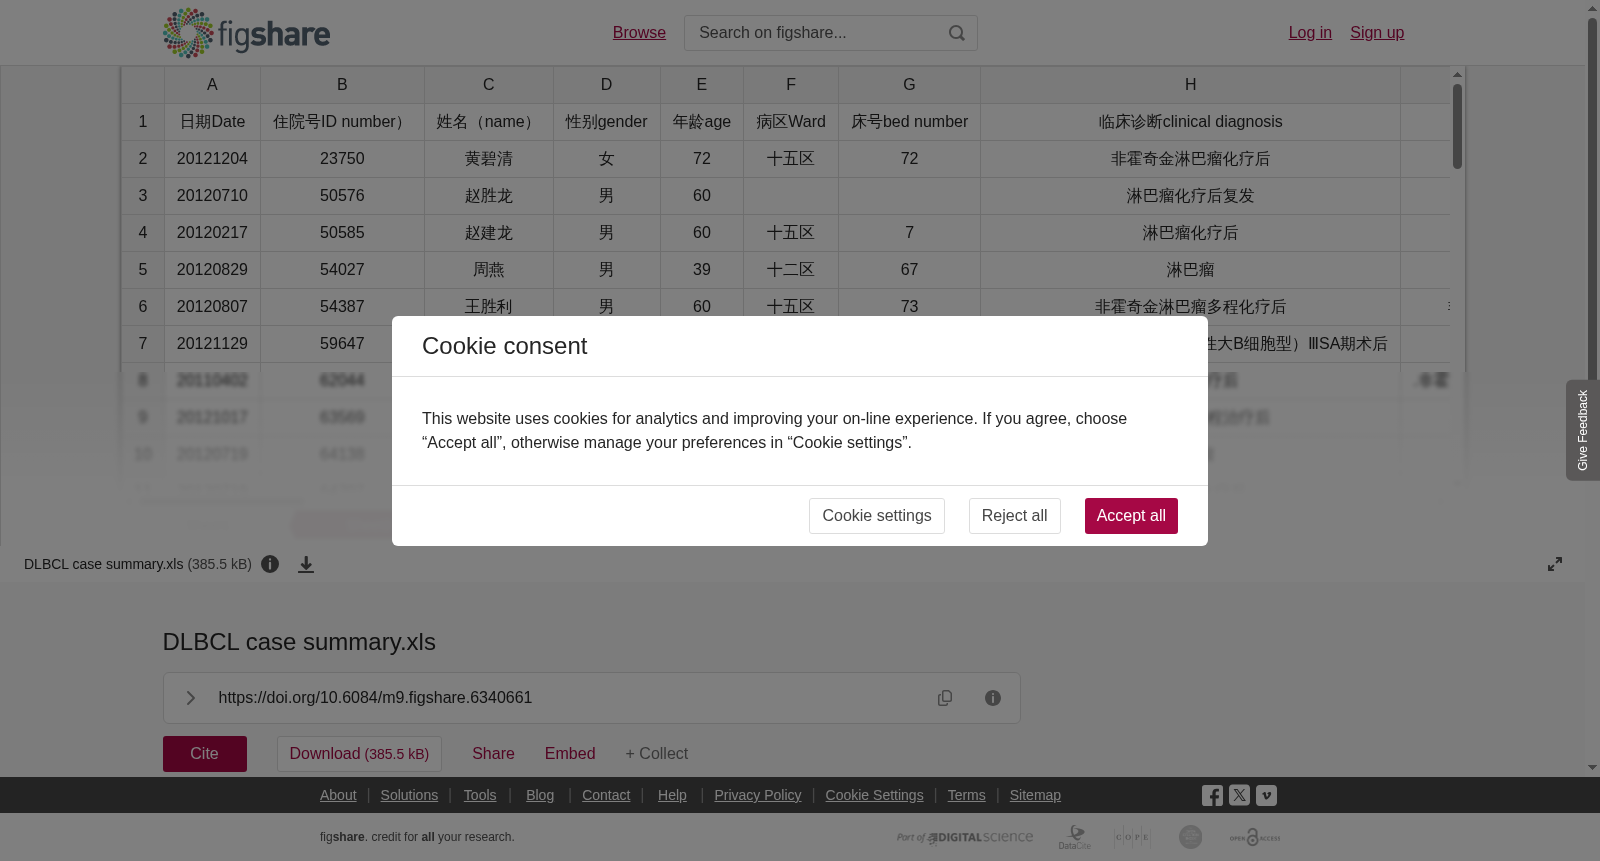
Task: Select row 5 number header
Action: coord(143,270)
